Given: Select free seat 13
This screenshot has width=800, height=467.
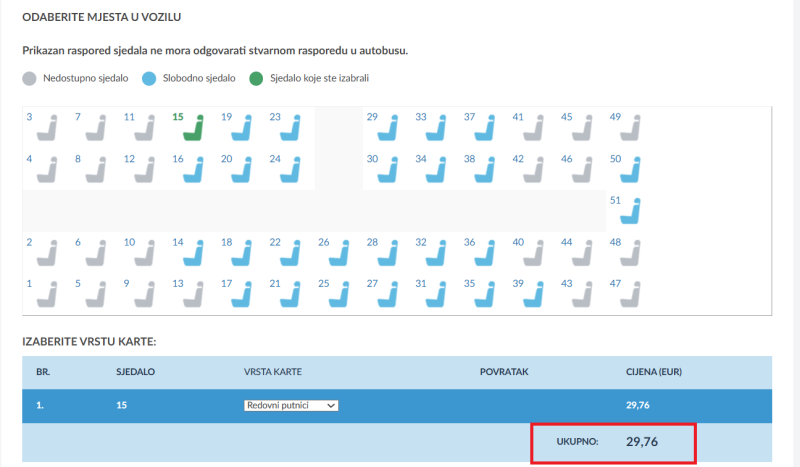Looking at the screenshot, I should (x=195, y=295).
